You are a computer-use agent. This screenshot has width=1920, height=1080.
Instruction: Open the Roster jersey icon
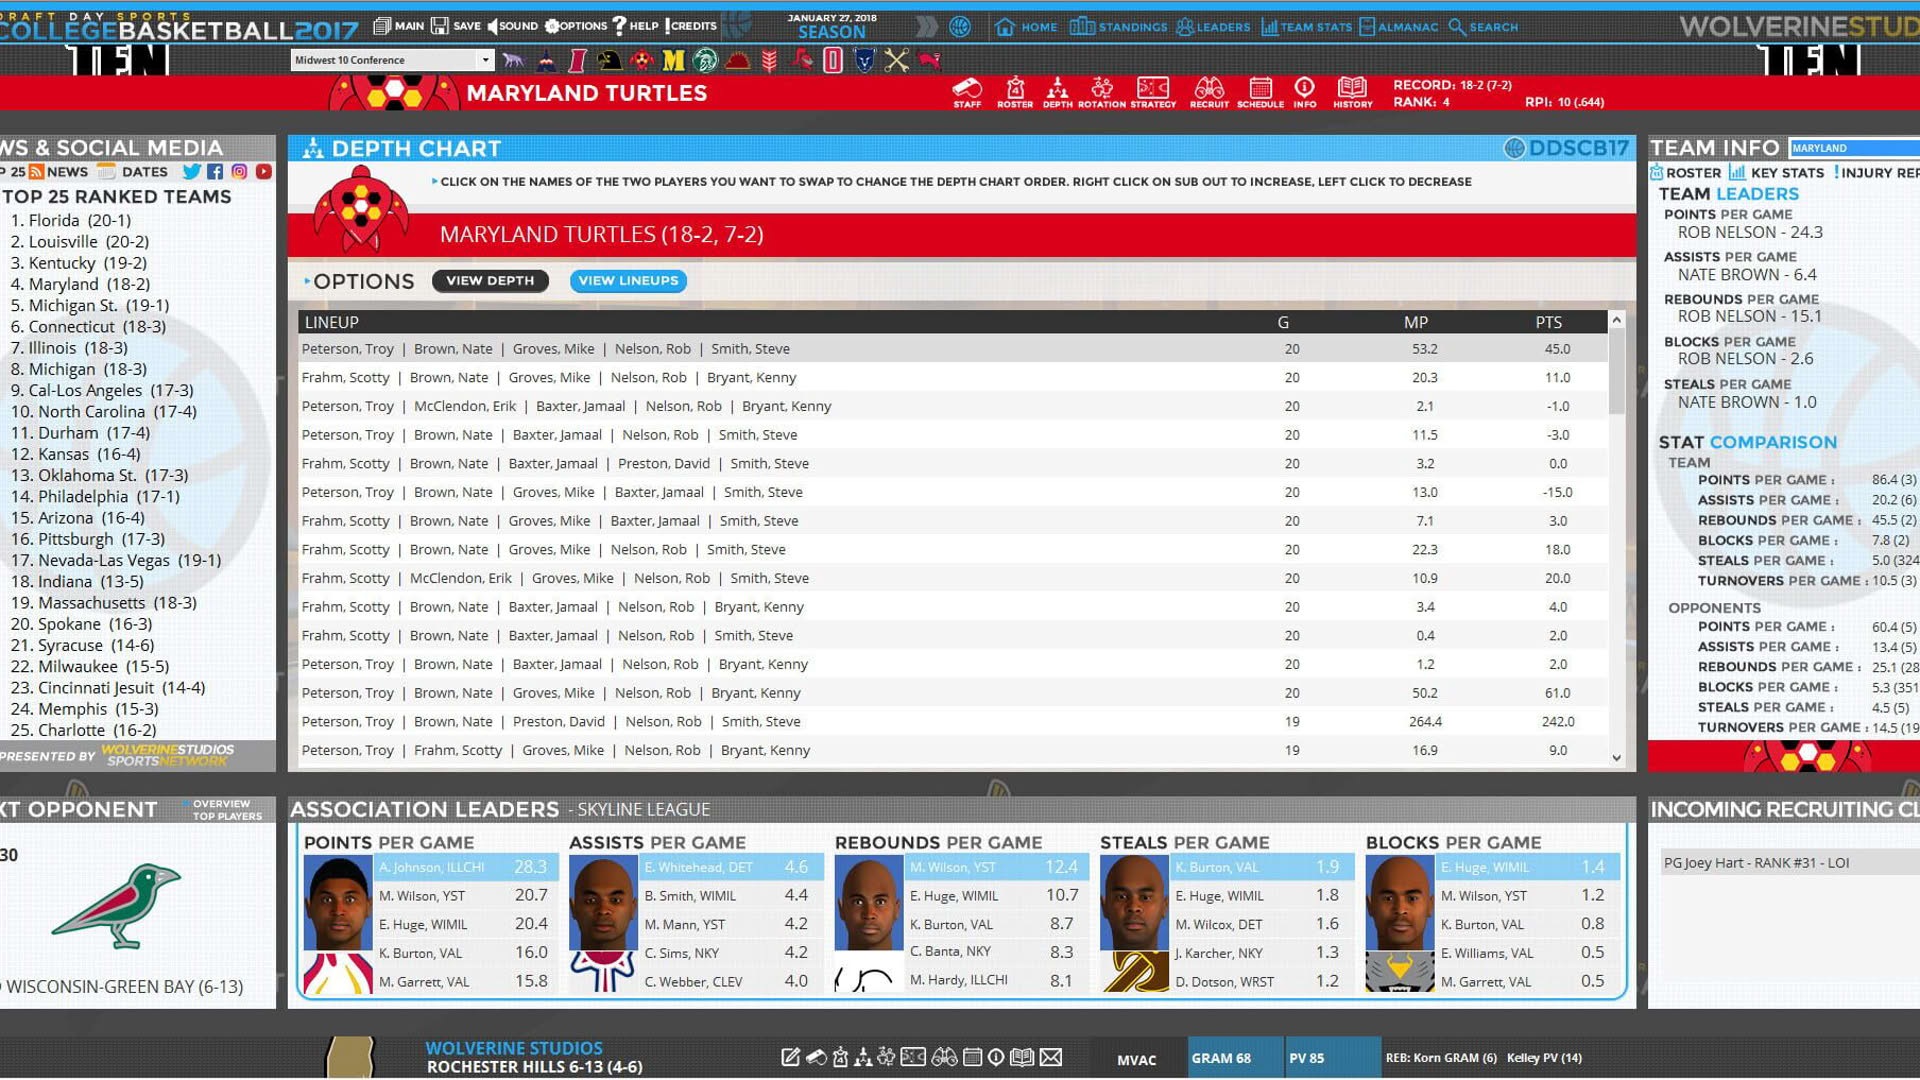1014,92
